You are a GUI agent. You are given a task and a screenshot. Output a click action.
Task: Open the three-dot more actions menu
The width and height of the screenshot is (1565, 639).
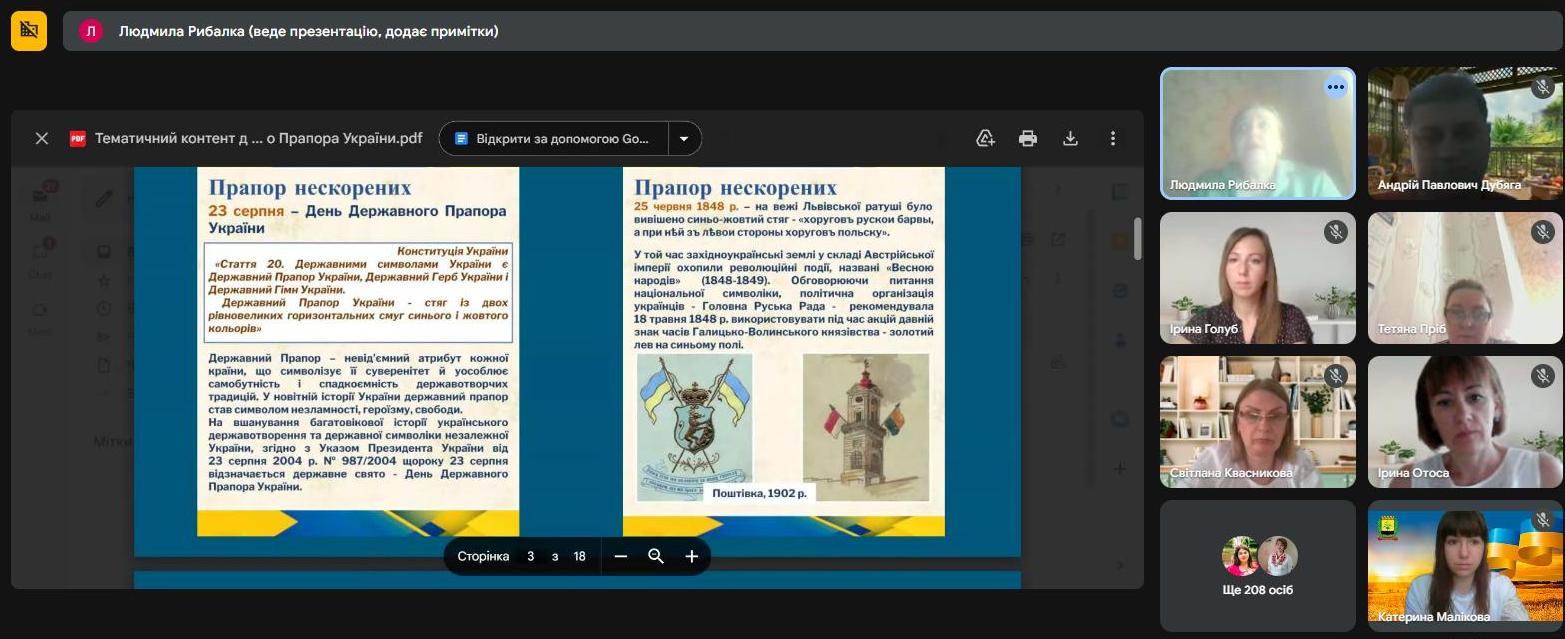tap(1112, 138)
